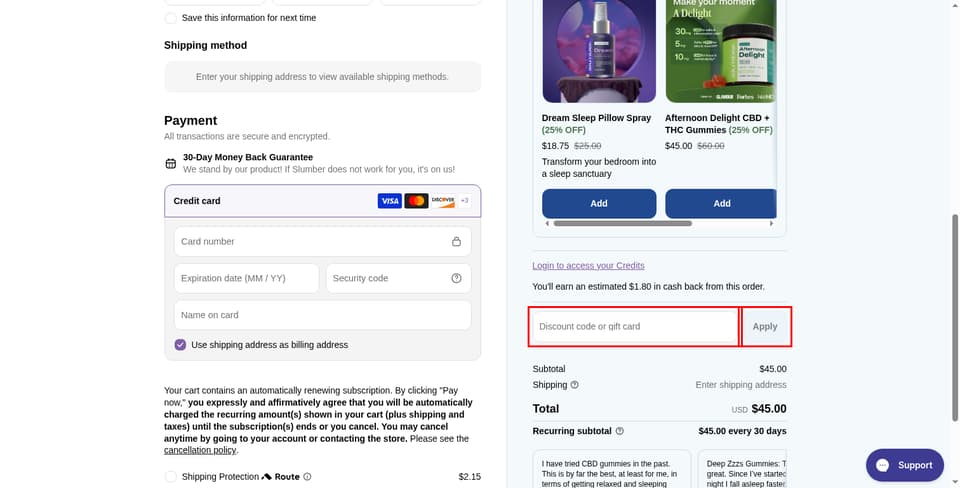Click the struck-through $60.00 price

(711, 146)
